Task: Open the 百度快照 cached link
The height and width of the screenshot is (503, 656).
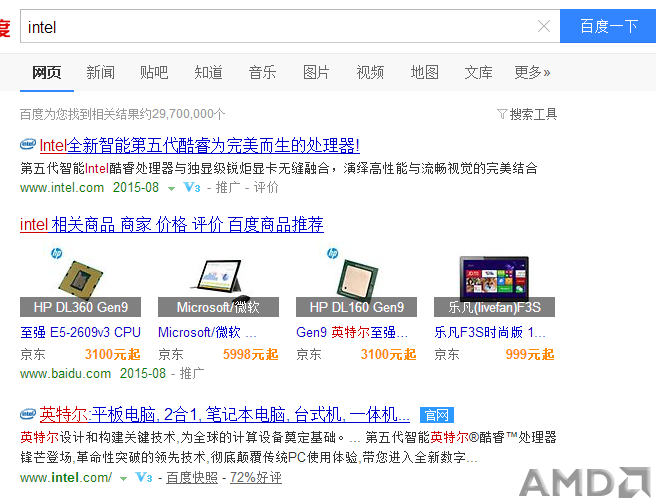Action: (x=192, y=477)
